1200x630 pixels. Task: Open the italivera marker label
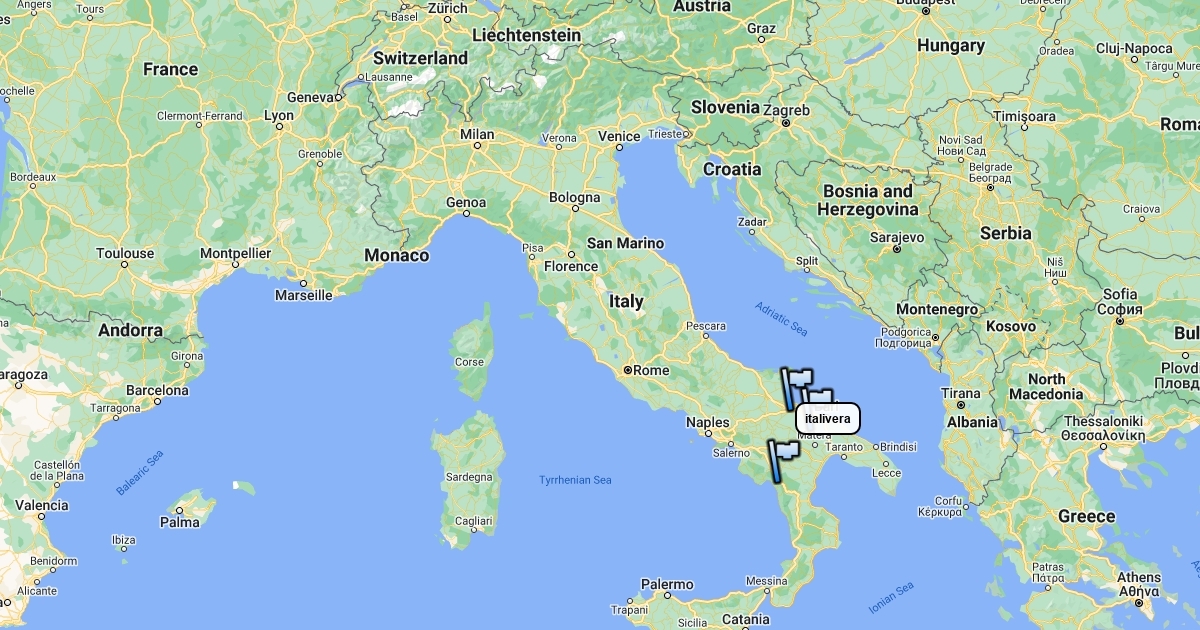[828, 419]
